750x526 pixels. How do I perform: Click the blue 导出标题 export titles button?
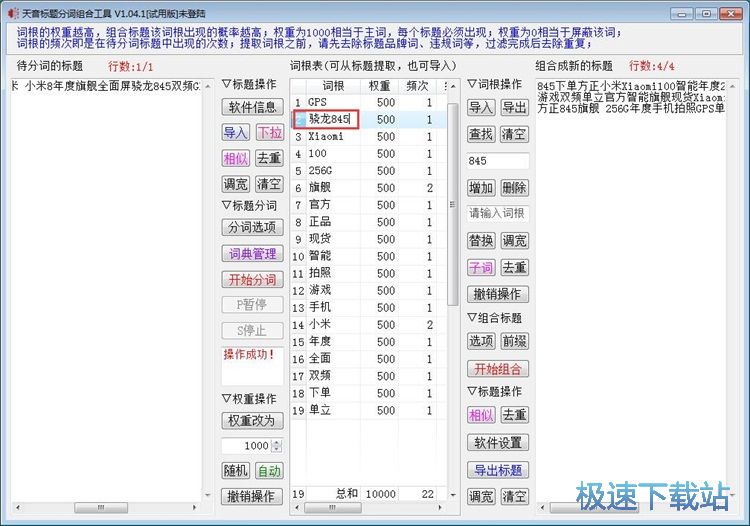point(497,471)
